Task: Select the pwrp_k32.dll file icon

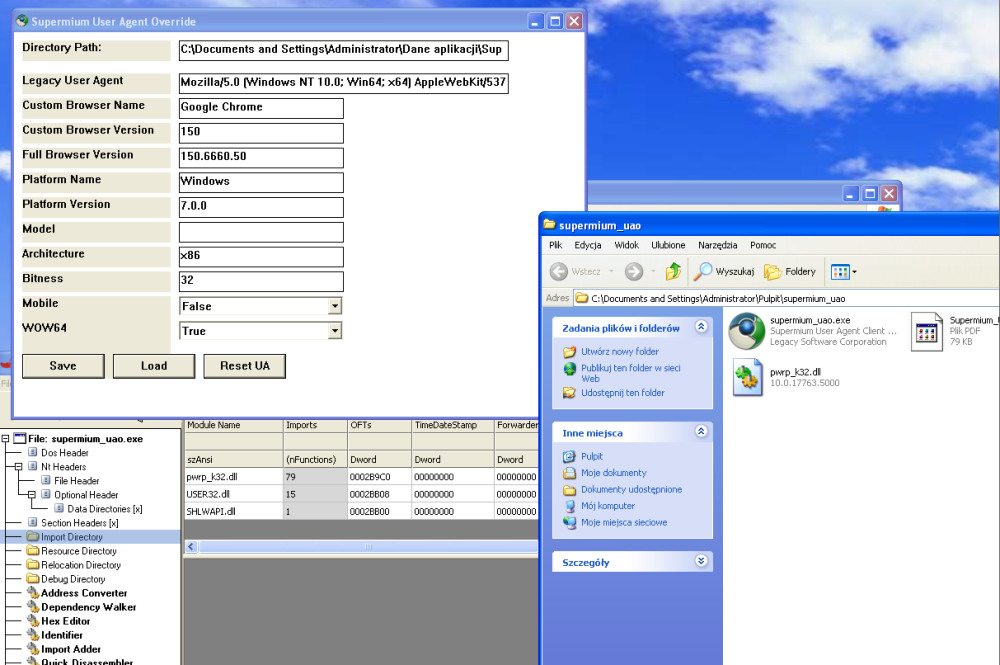Action: click(x=747, y=377)
